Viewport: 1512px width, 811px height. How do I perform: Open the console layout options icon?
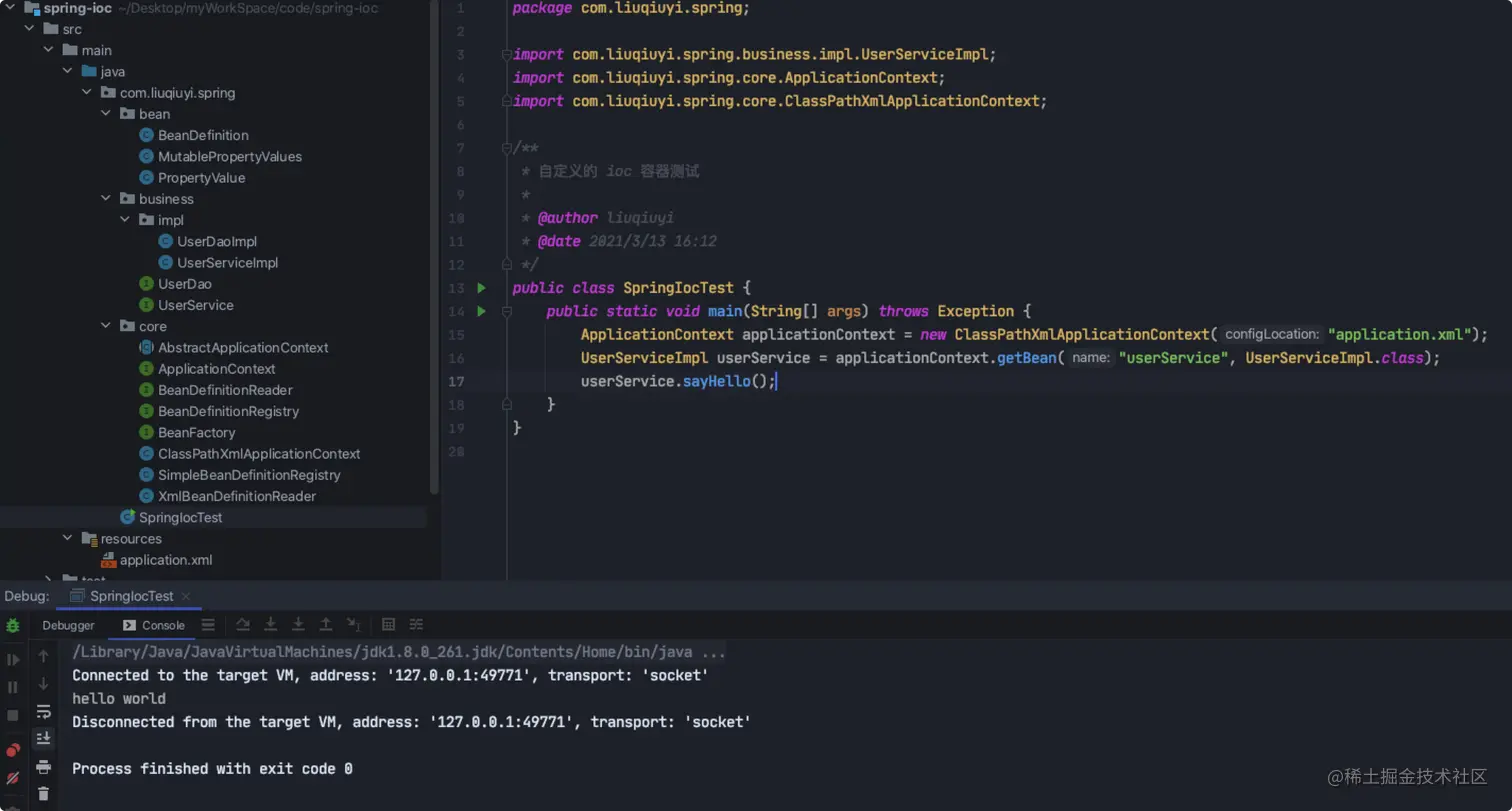click(x=208, y=625)
